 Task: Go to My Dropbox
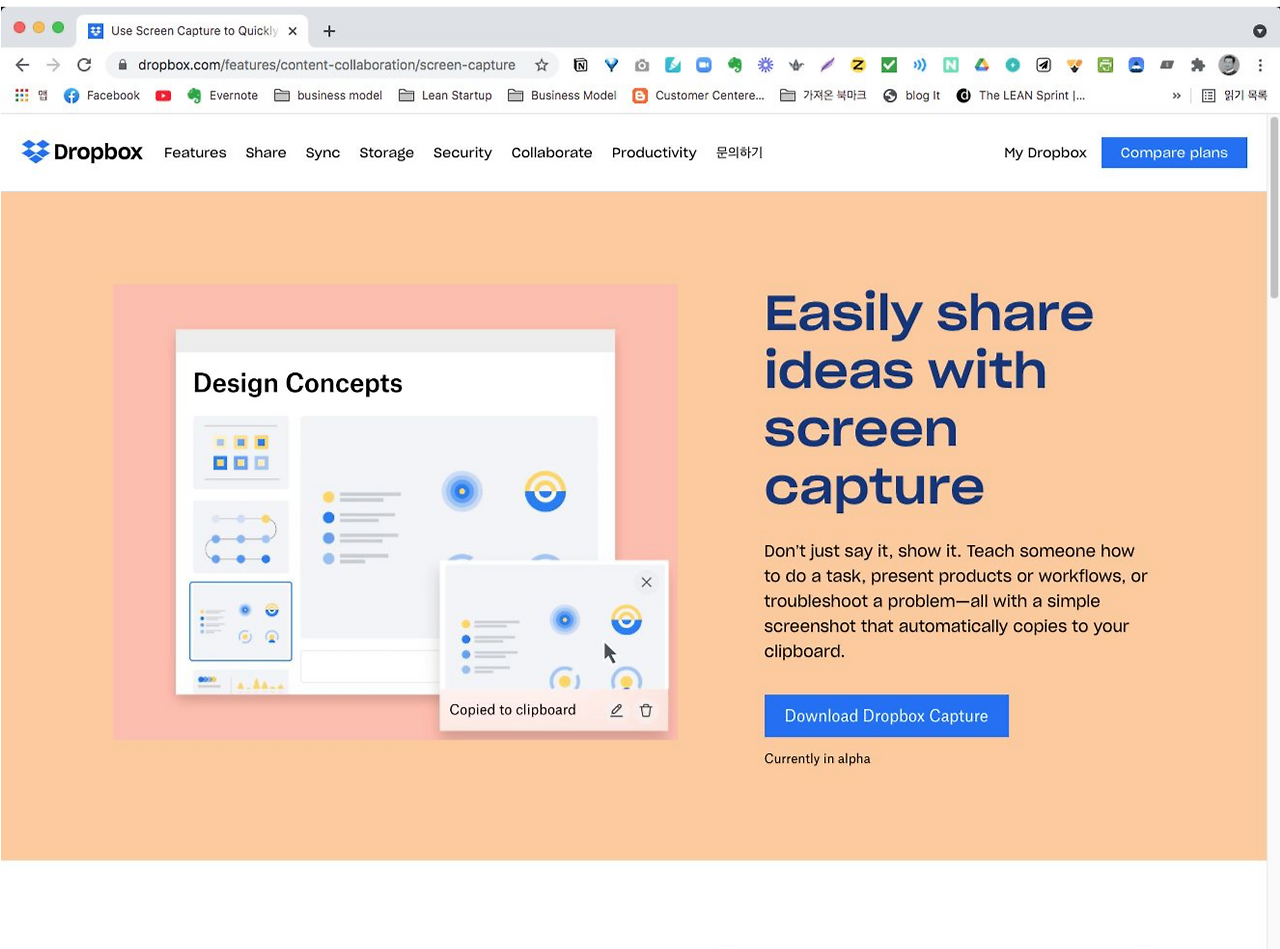click(1045, 153)
